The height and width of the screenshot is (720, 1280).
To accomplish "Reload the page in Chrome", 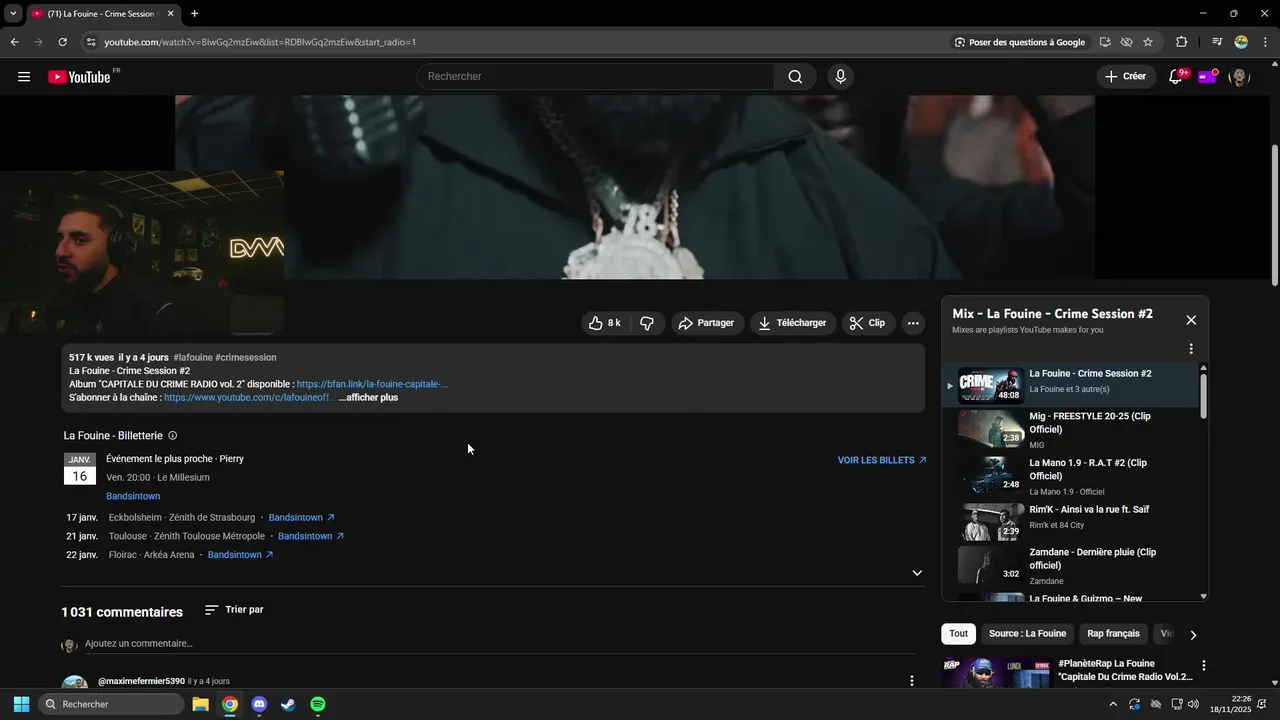I will point(62,42).
